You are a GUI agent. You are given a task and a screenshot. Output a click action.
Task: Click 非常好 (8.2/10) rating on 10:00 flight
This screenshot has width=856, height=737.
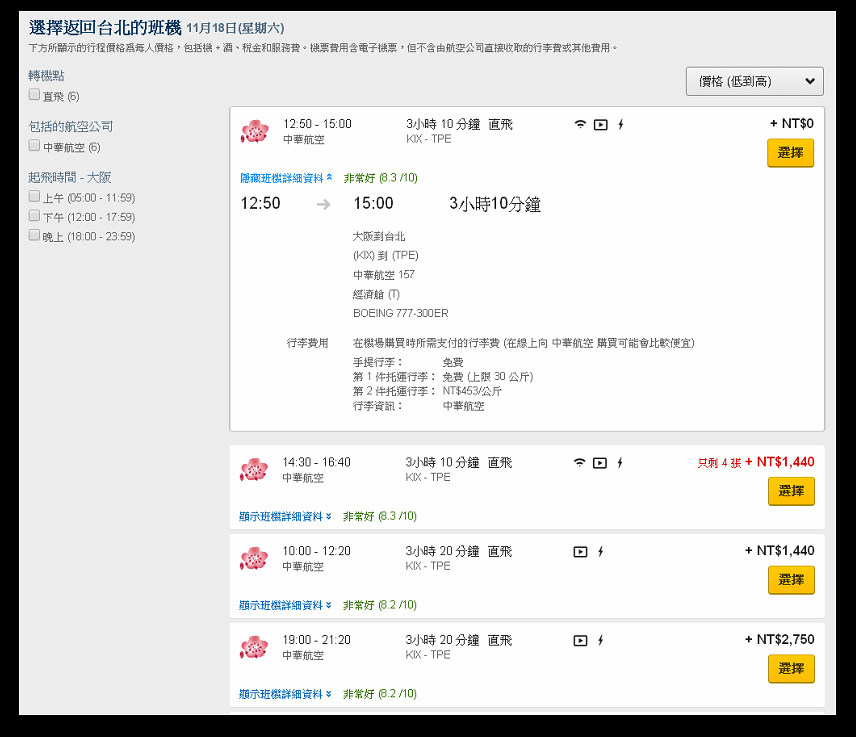pyautogui.click(x=379, y=605)
